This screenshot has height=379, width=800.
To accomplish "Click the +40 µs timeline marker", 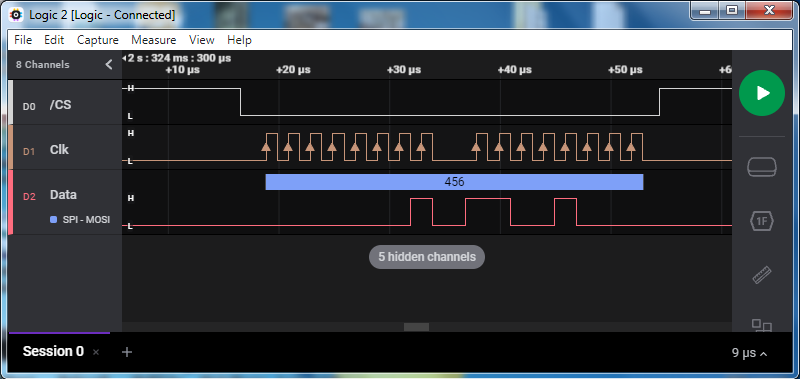I will [514, 69].
